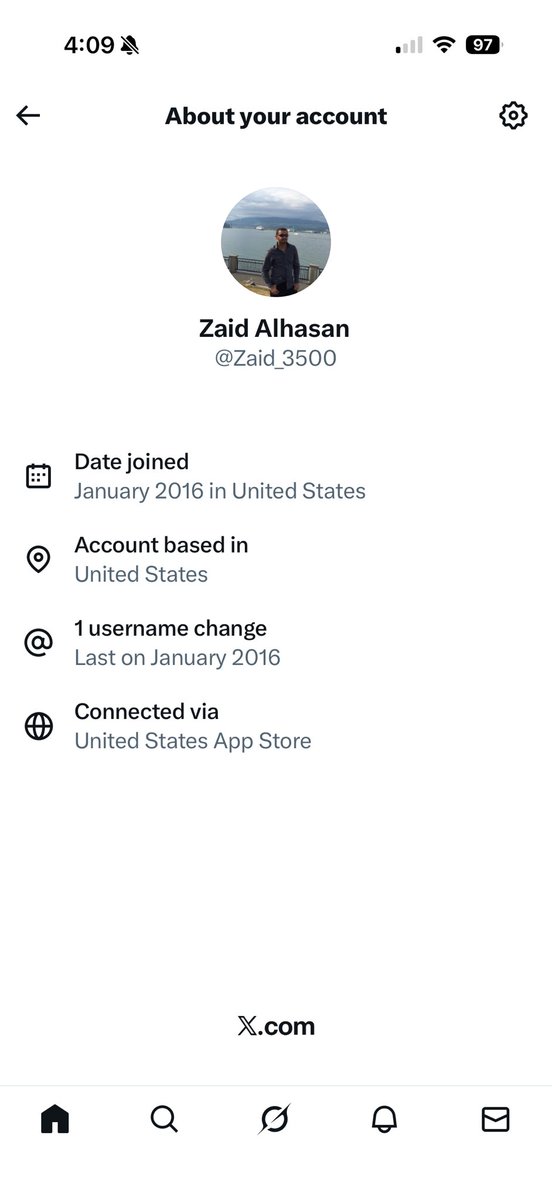Viewport: 552px width, 1200px height.
Task: Tap the Zaid Alhasan display name
Action: tap(275, 328)
